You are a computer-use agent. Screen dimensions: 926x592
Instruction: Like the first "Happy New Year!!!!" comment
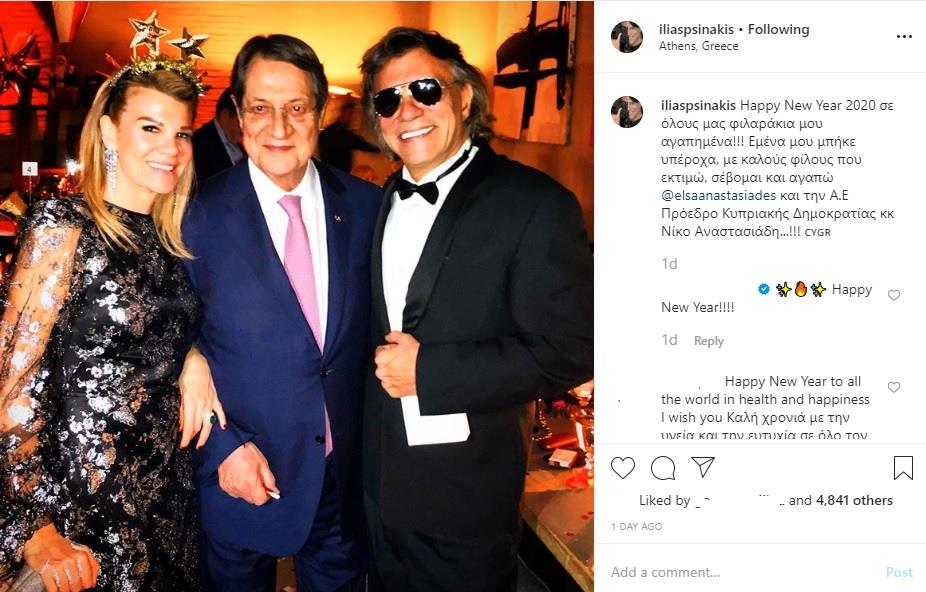894,295
